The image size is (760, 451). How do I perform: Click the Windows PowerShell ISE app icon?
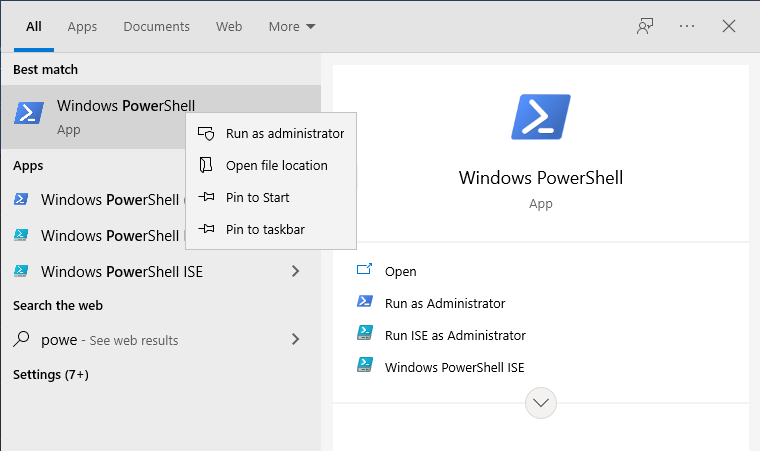pyautogui.click(x=21, y=271)
